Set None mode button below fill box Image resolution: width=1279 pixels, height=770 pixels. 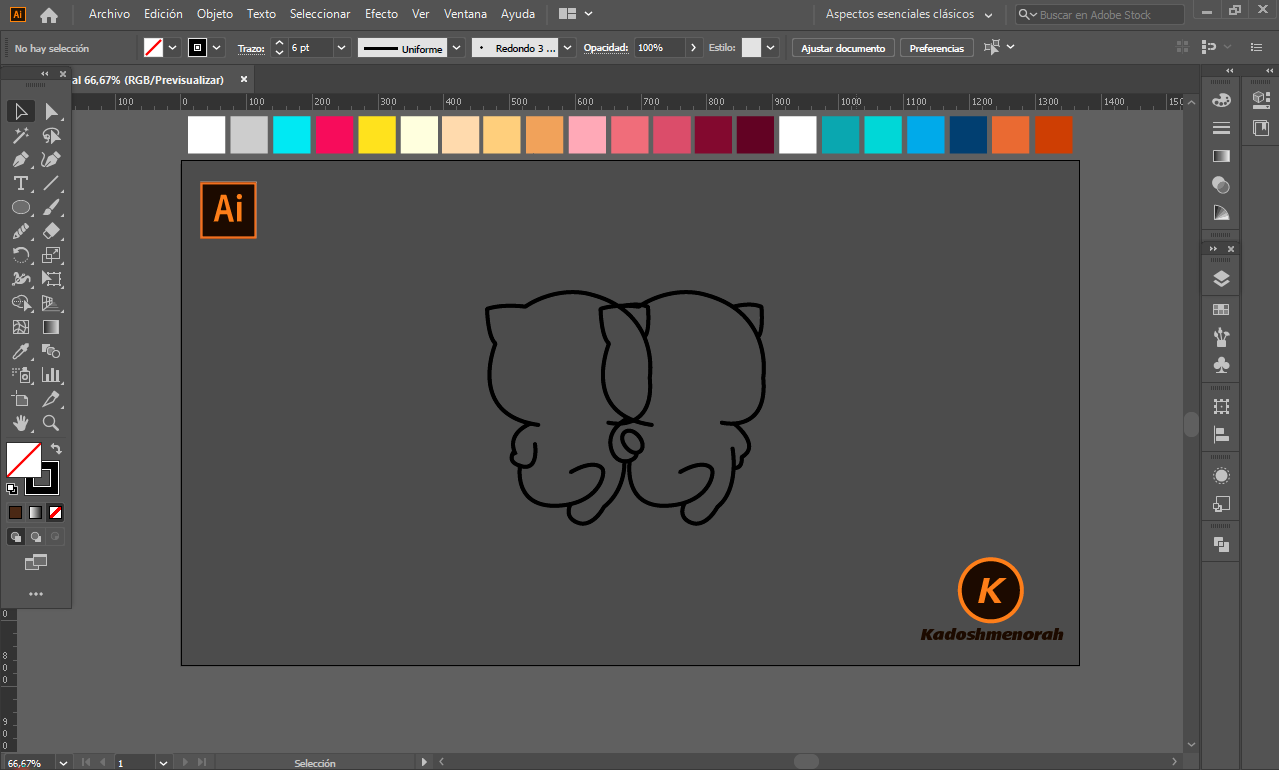(55, 512)
